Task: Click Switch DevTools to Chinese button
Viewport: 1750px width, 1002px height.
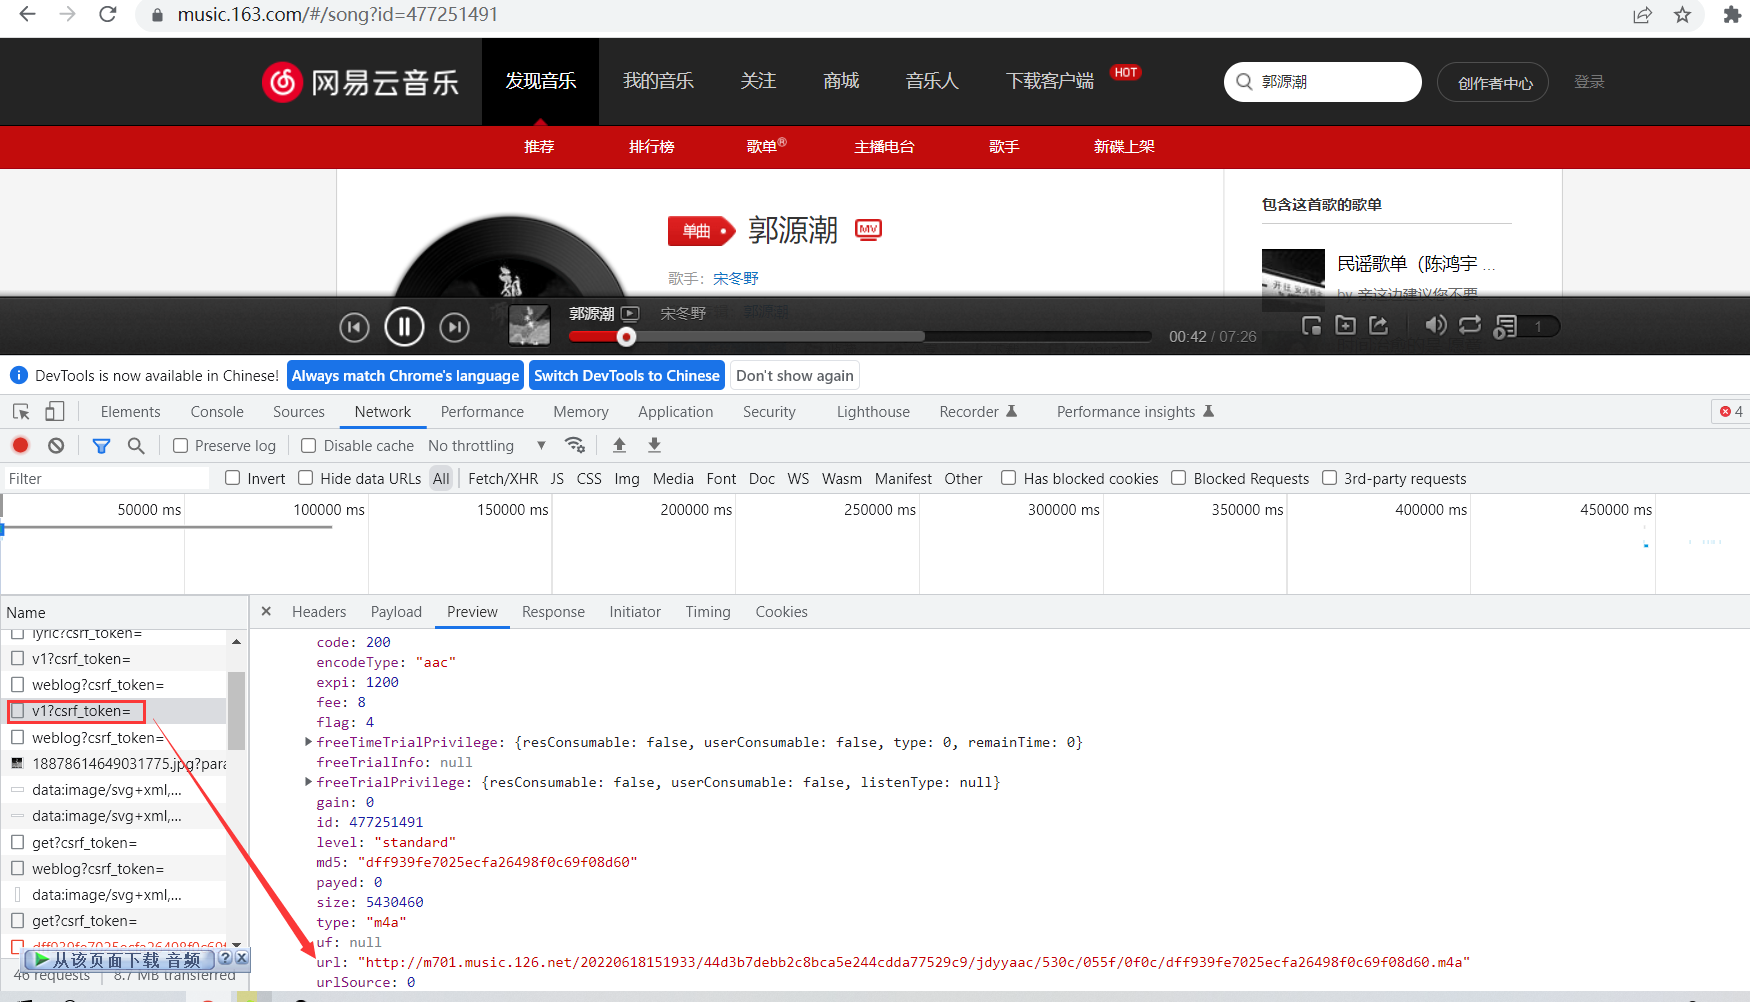Action: (627, 375)
